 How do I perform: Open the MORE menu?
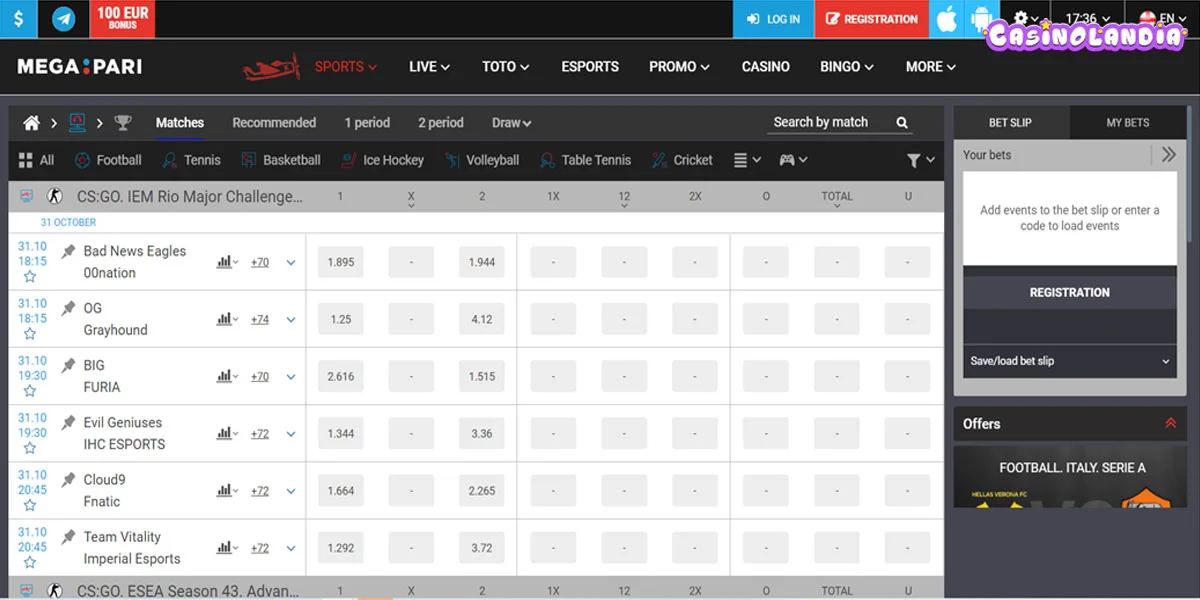coord(930,67)
